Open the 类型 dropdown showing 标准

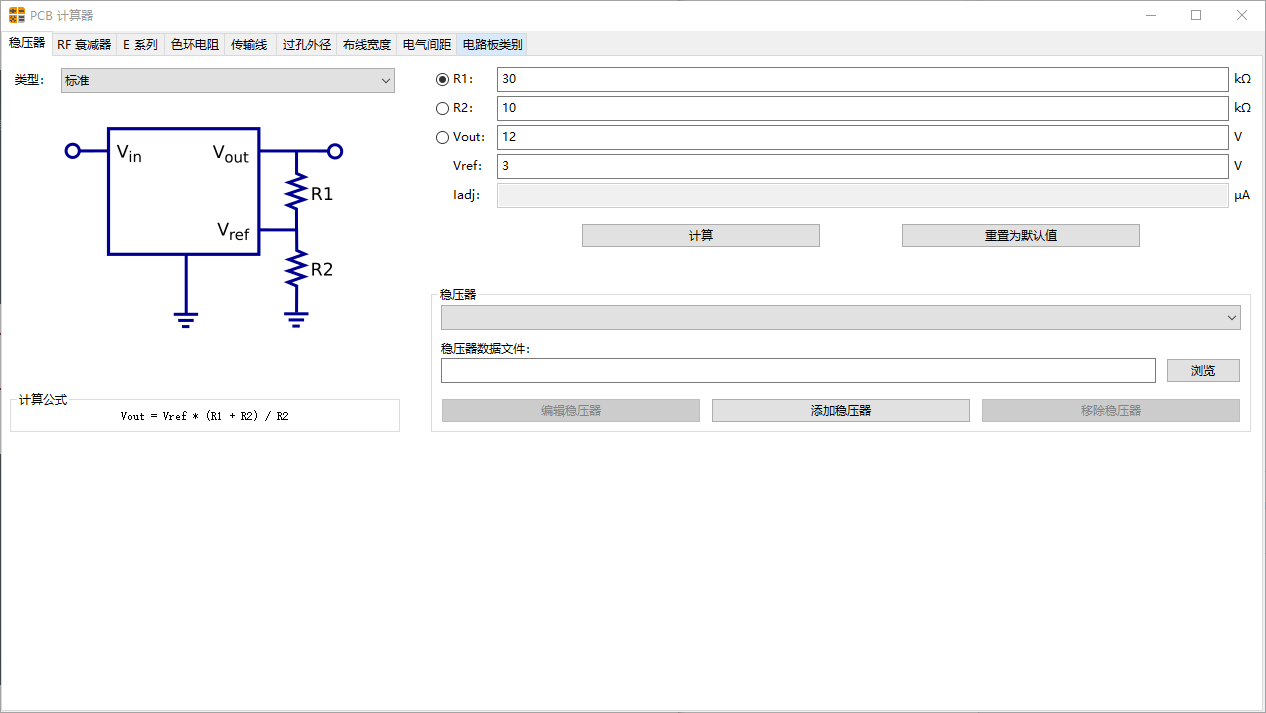[228, 81]
